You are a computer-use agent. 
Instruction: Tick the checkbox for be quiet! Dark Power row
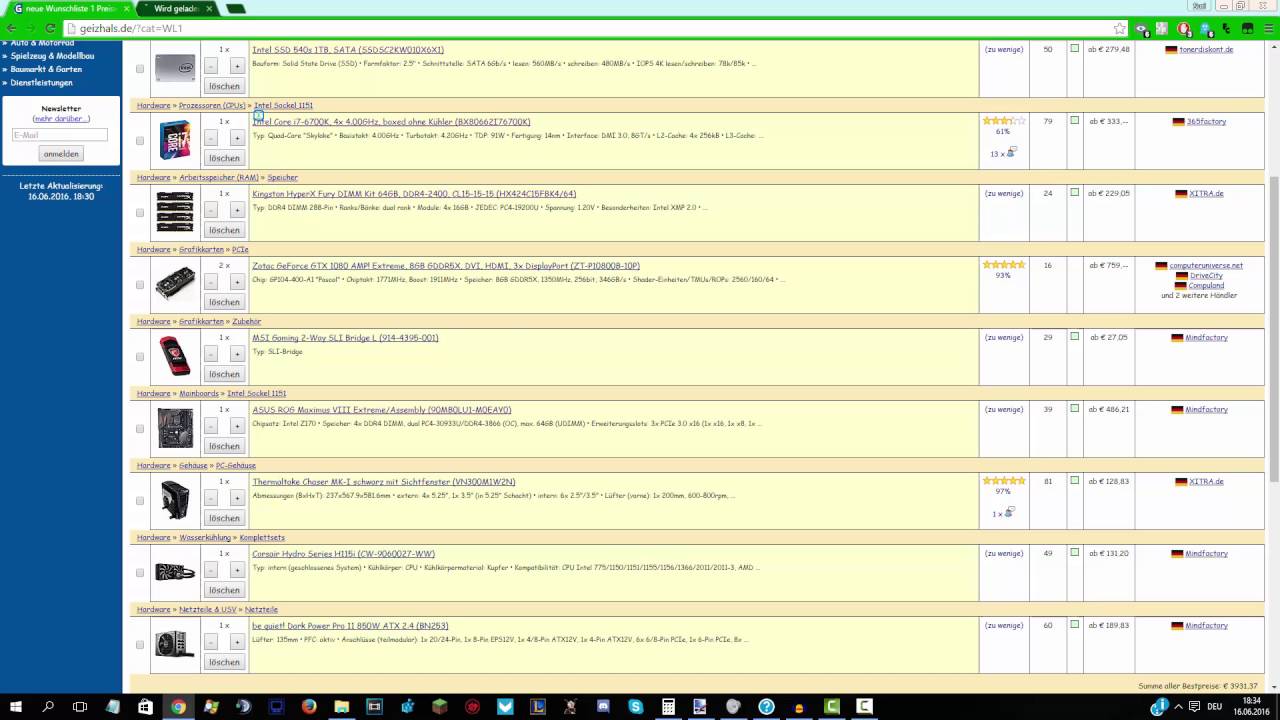(140, 645)
